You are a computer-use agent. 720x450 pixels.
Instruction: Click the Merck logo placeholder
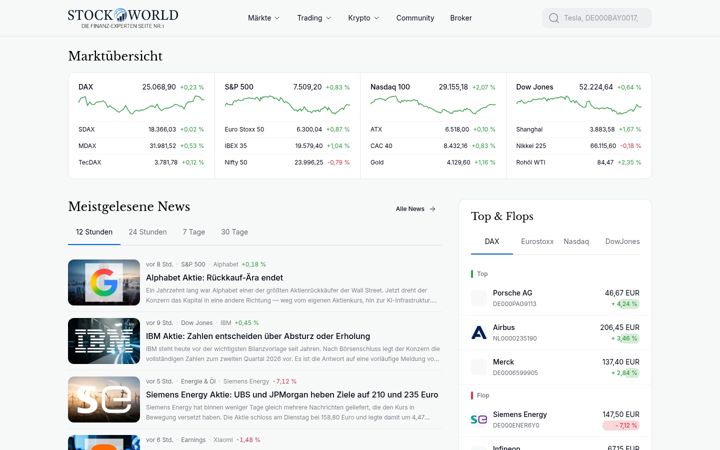(x=479, y=367)
